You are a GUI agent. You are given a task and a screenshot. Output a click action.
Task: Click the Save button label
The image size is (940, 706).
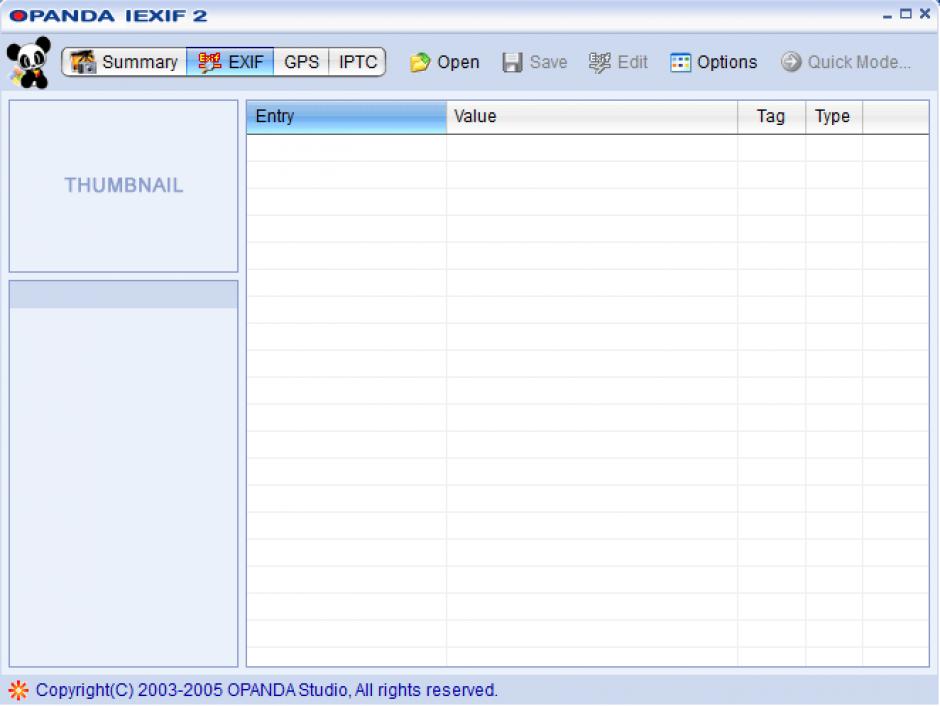[549, 62]
